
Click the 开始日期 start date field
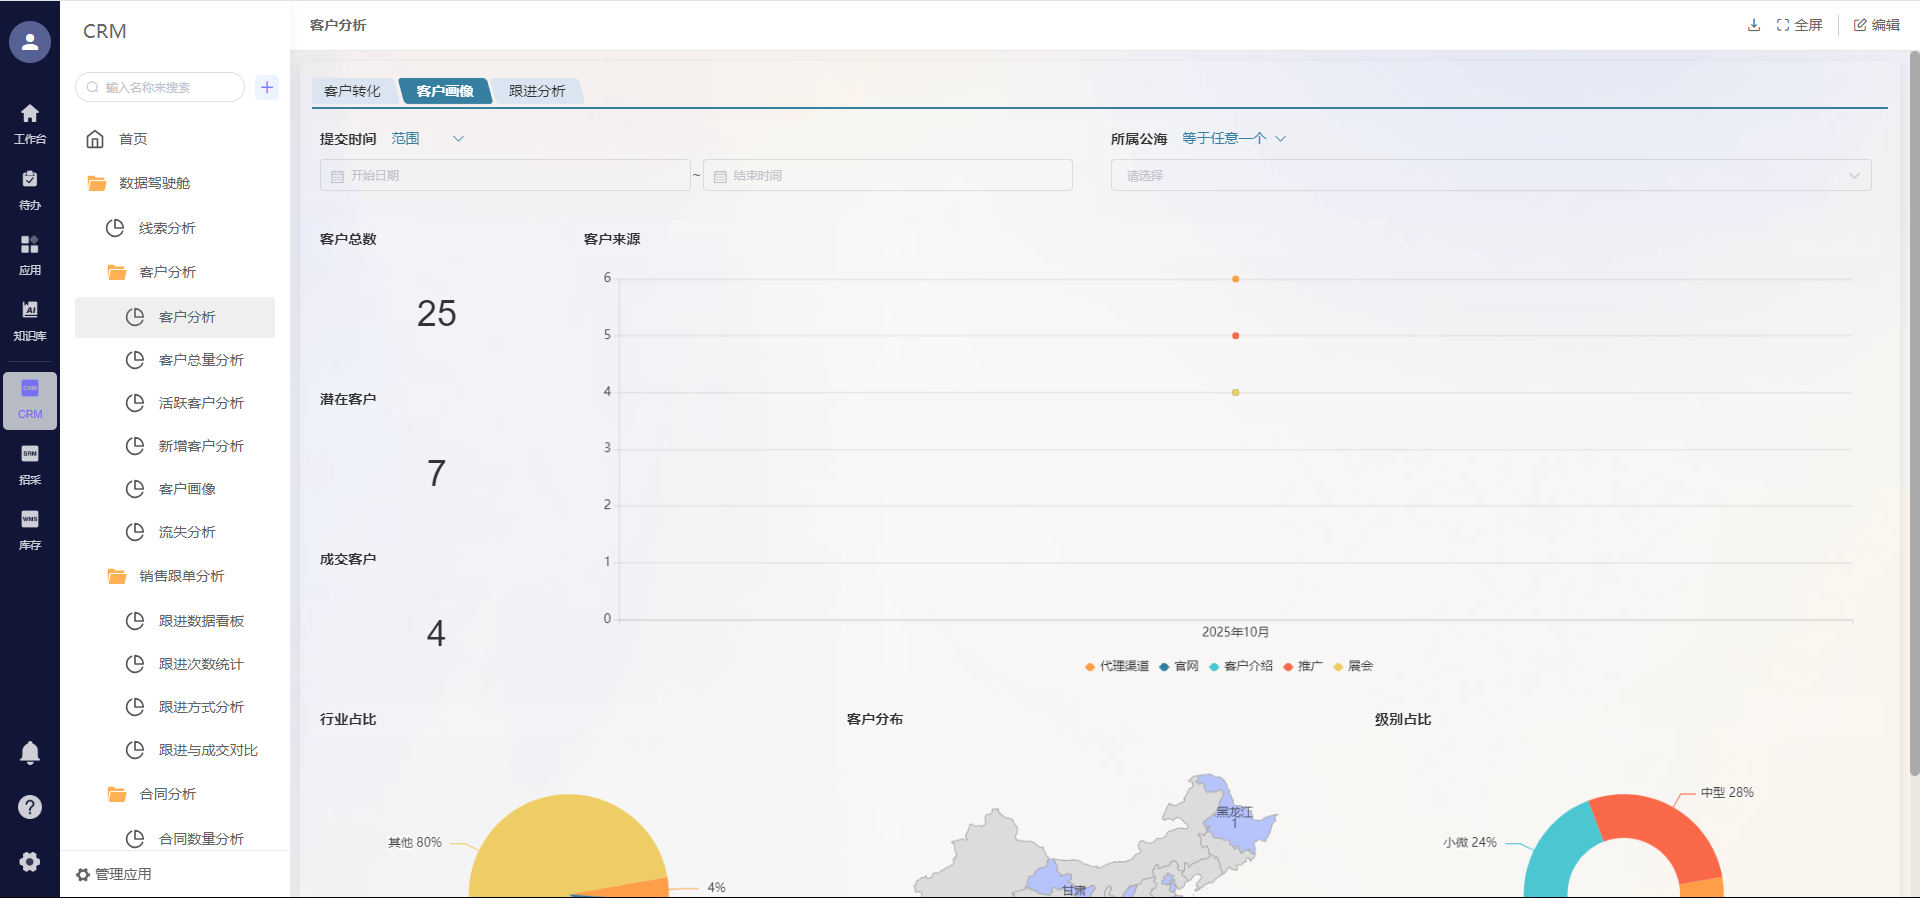coord(505,175)
